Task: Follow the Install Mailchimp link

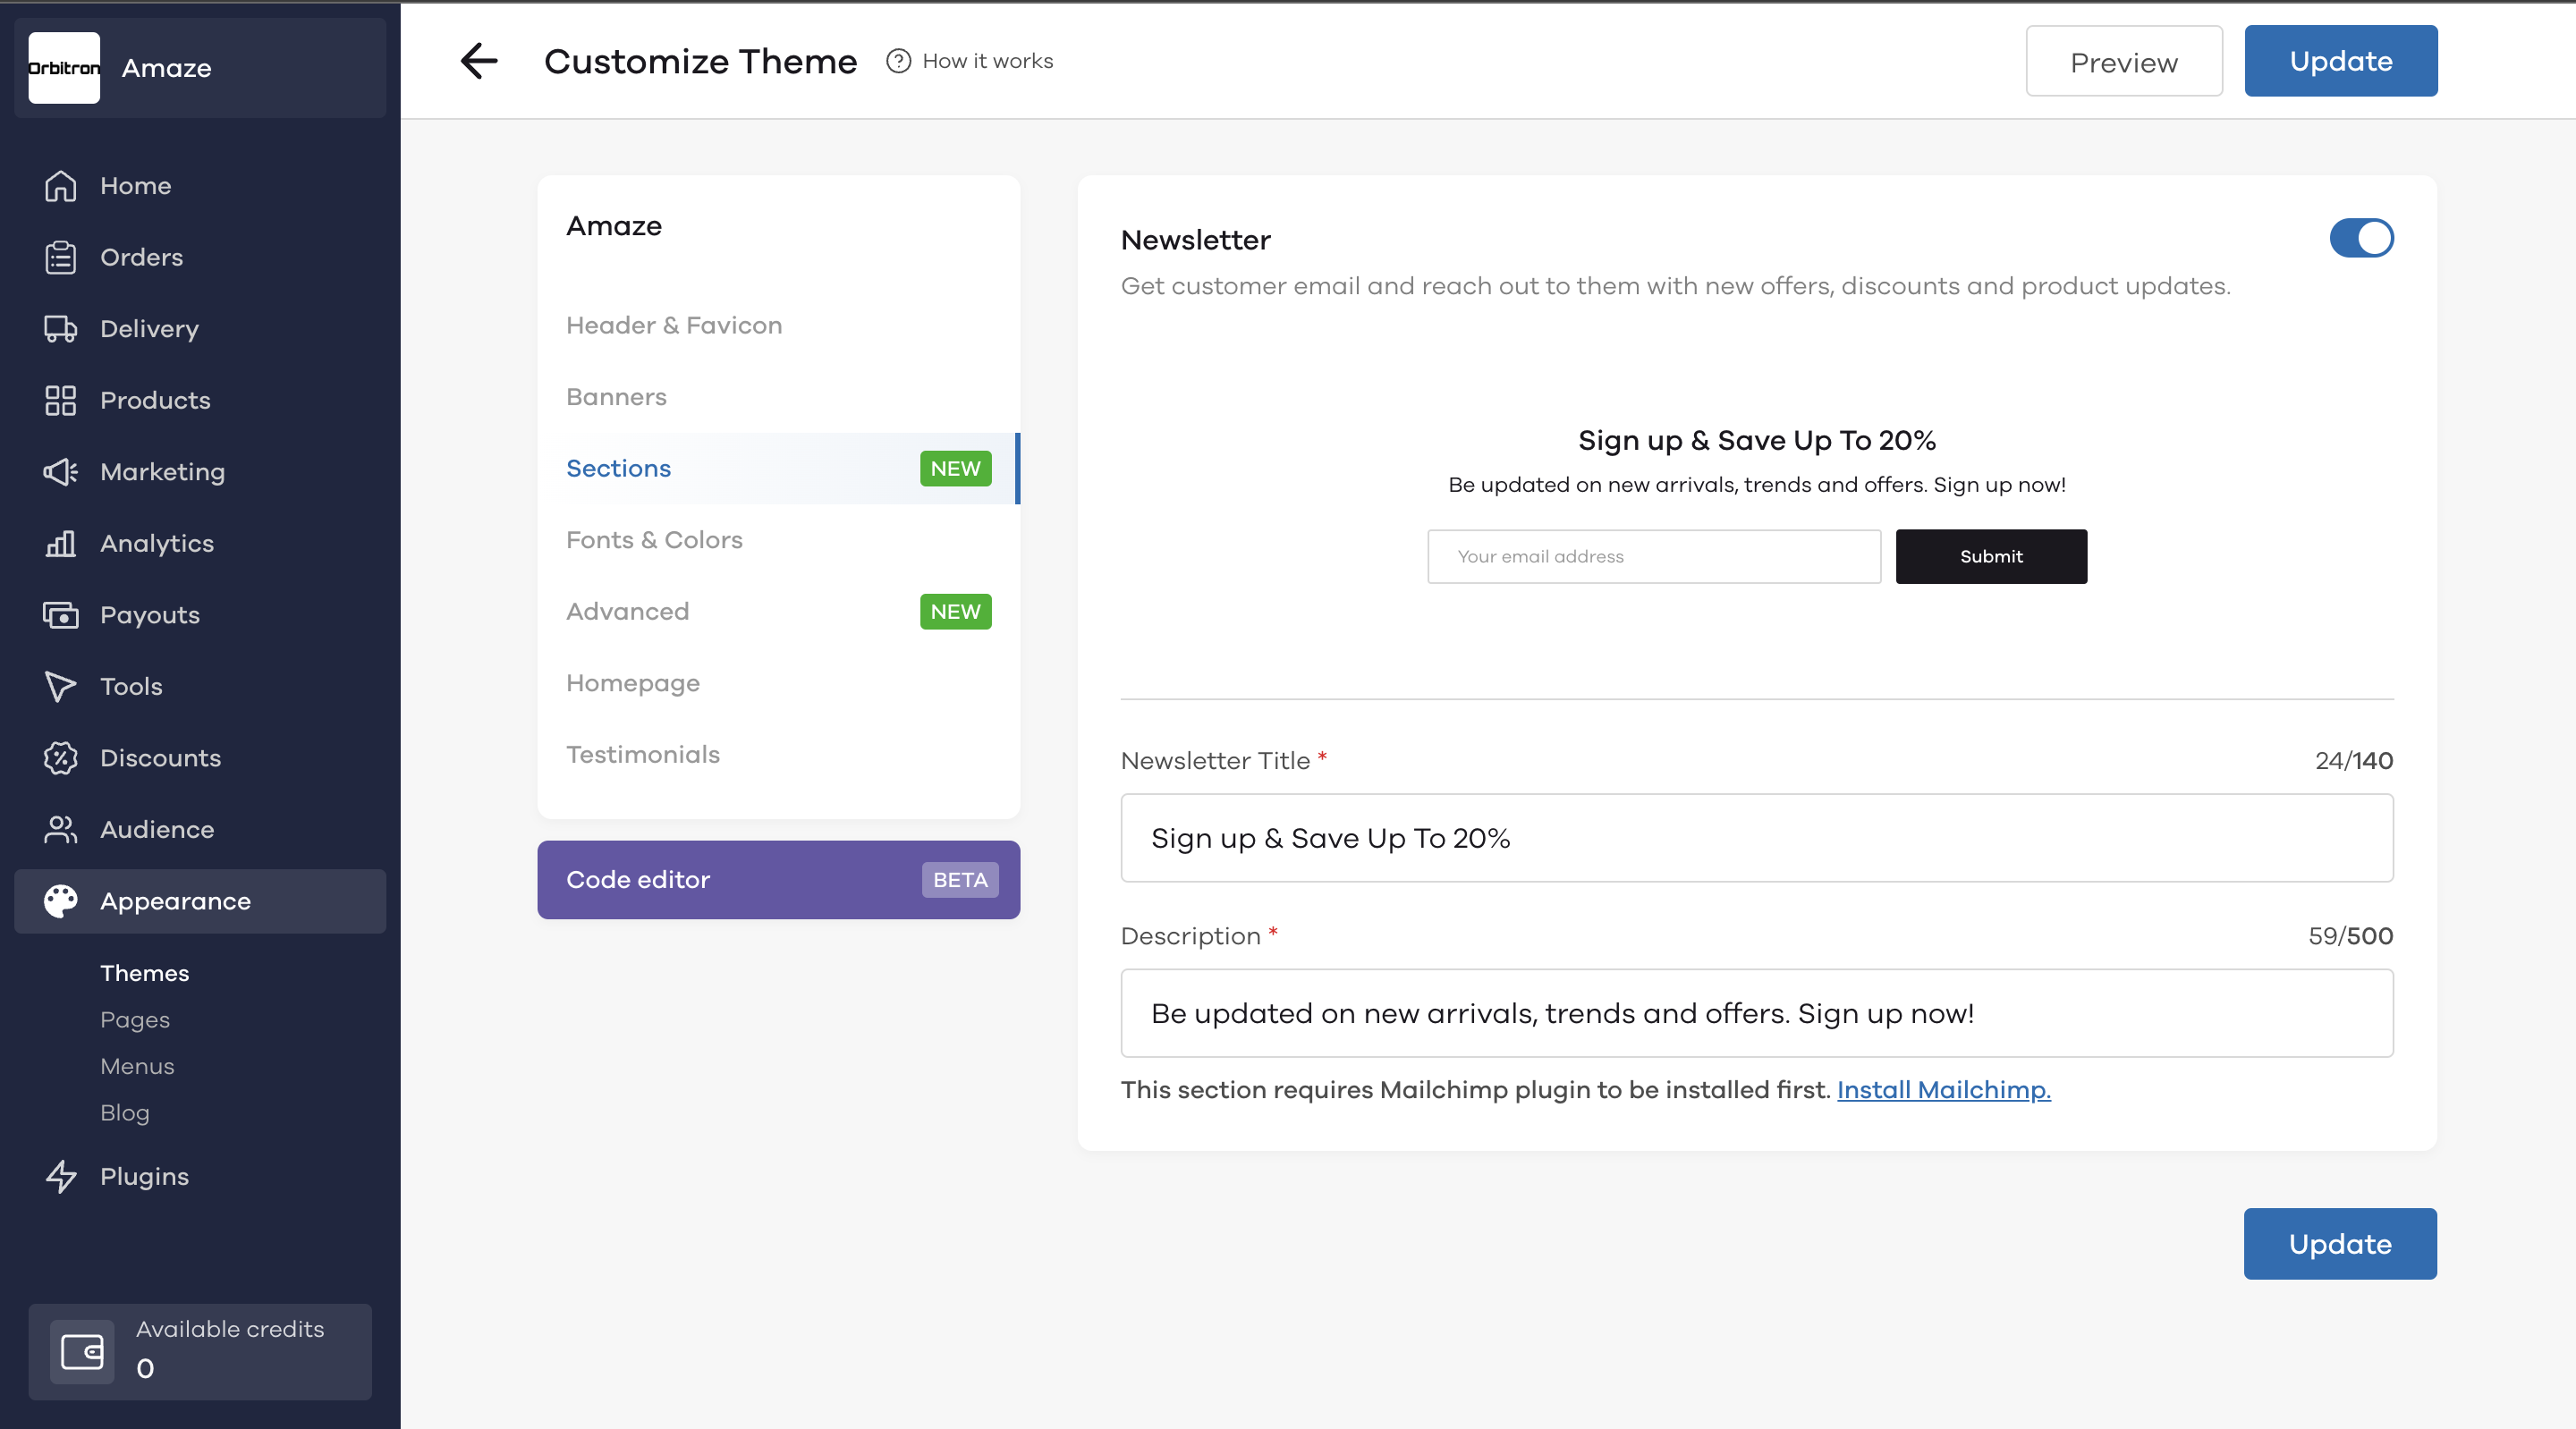Action: click(1943, 1090)
